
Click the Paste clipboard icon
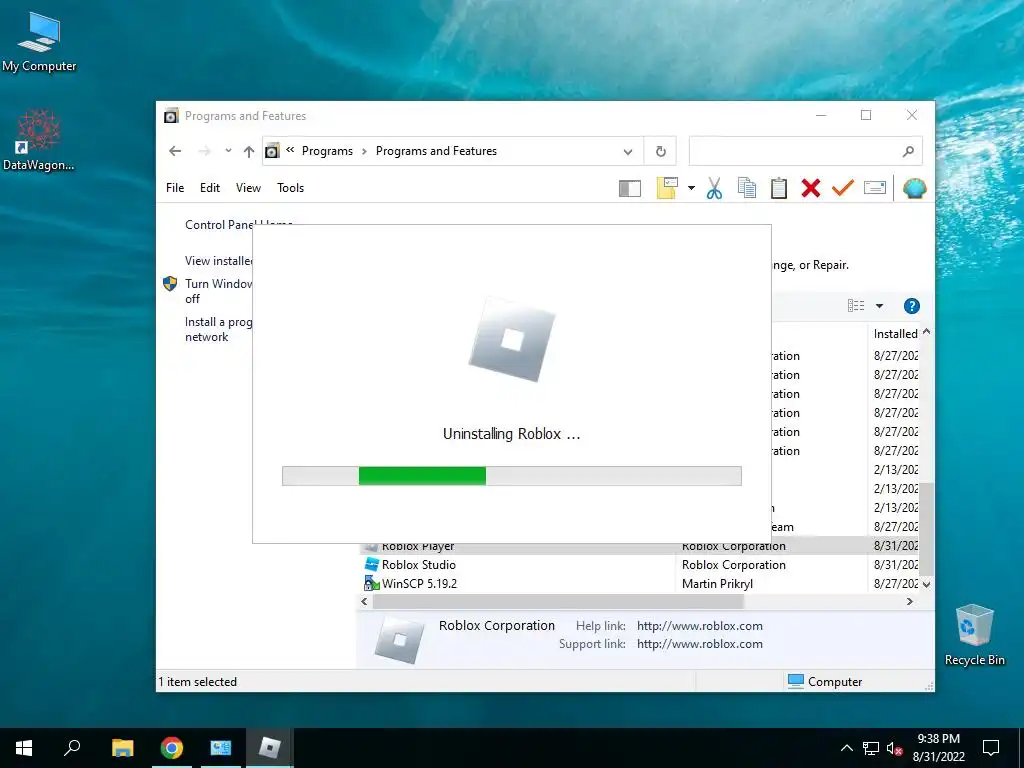[x=778, y=188]
